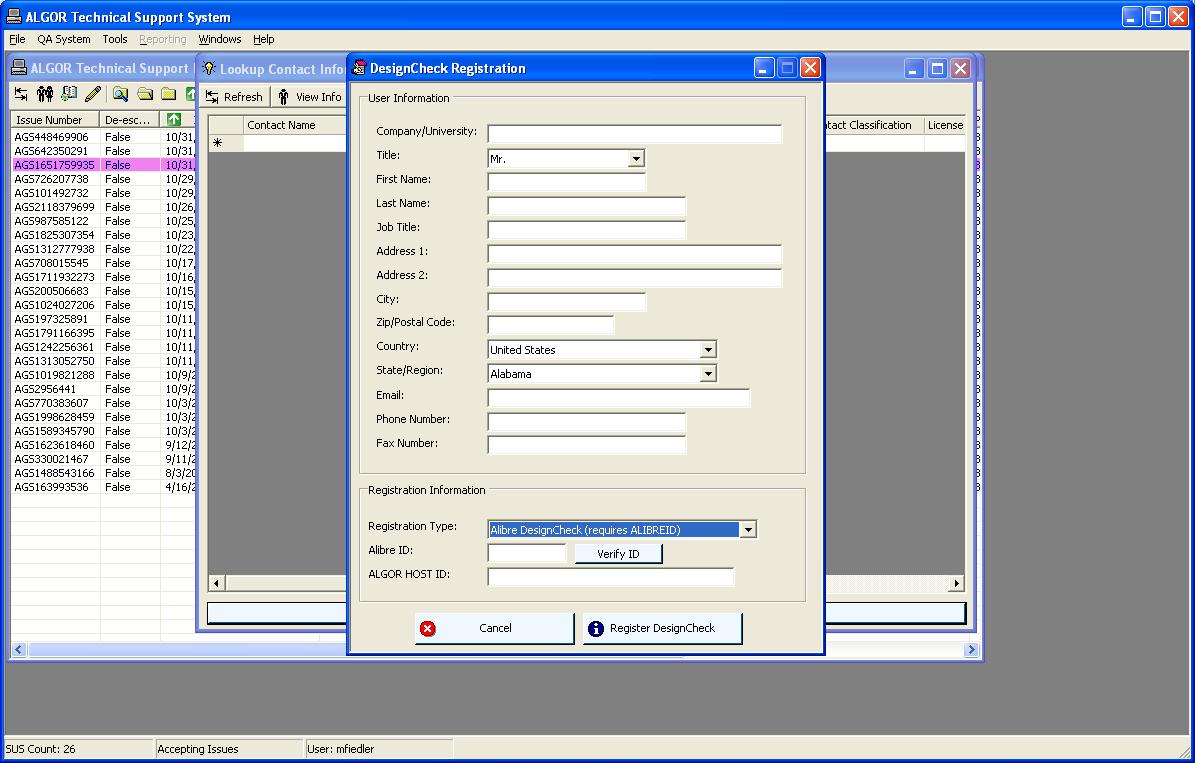This screenshot has height=763, width=1195.
Task: Click the open book icon in toolbar
Action: click(x=69, y=94)
